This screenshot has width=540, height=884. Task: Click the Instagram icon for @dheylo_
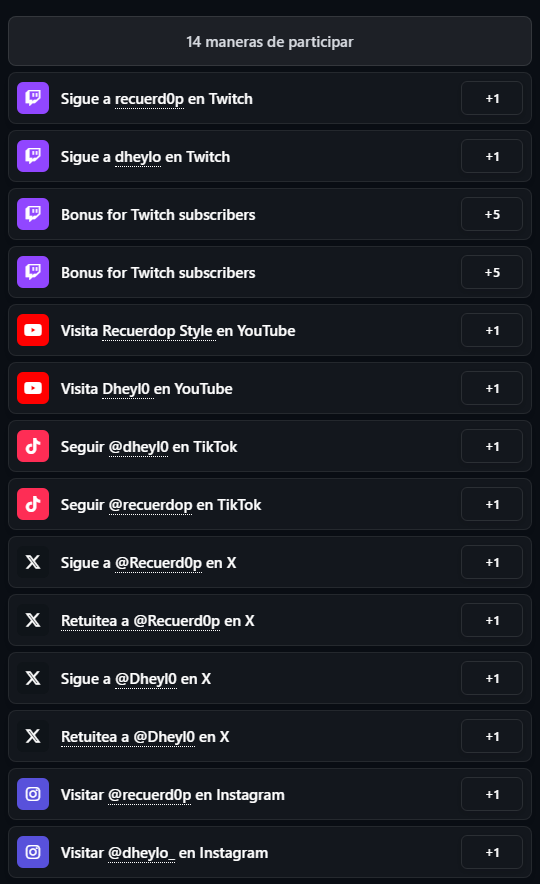point(33,852)
